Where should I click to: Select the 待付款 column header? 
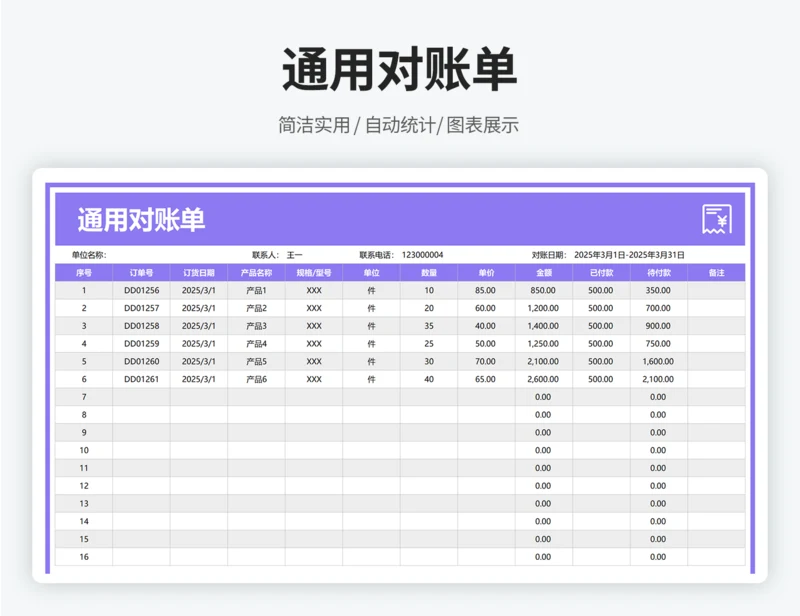pos(659,273)
